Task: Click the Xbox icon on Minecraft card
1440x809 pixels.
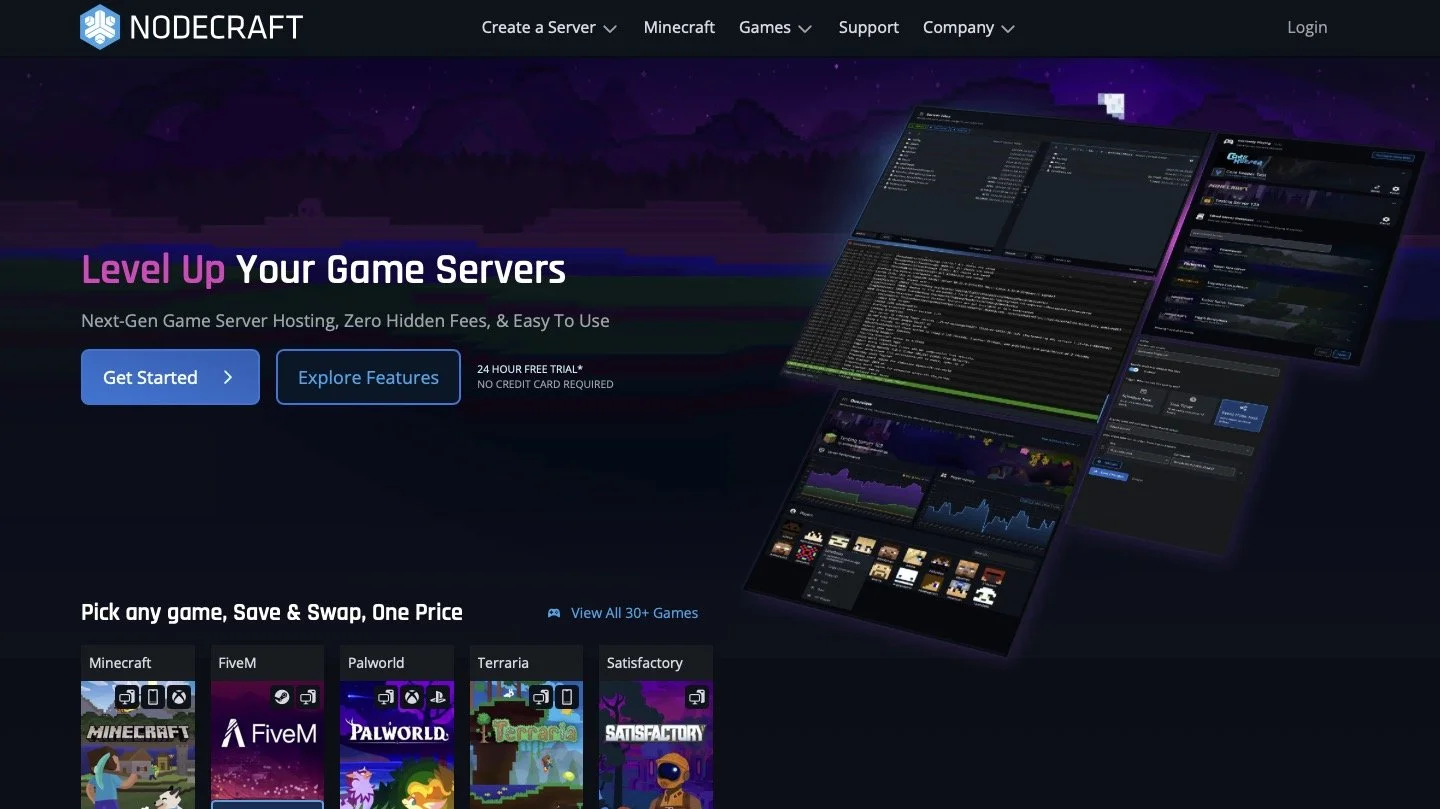Action: pyautogui.click(x=178, y=697)
